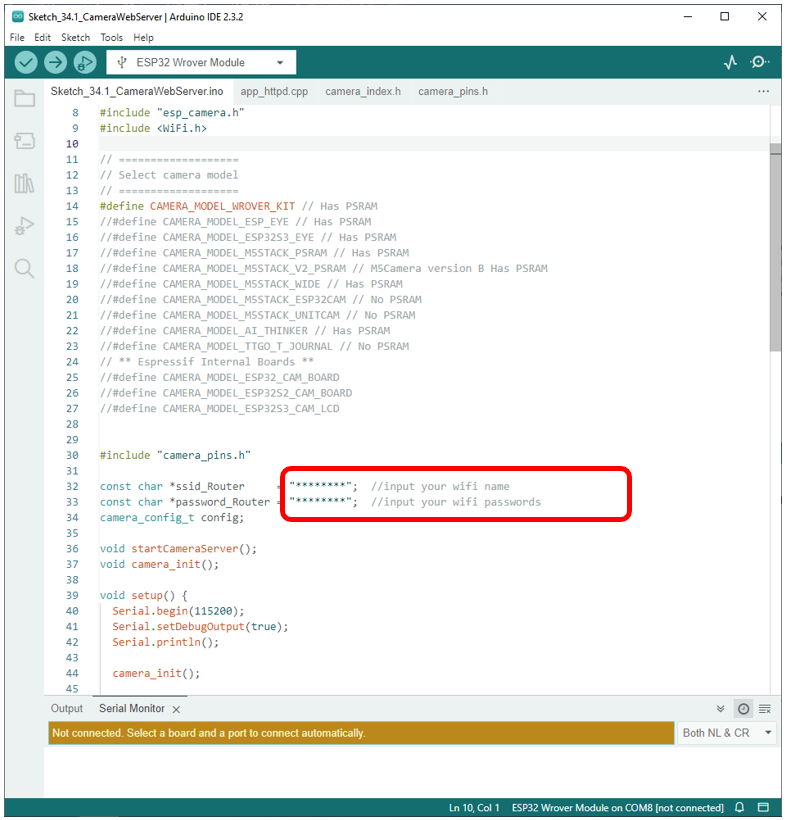Click the camera_init() call on line 44
This screenshot has width=787, height=820.
point(156,673)
